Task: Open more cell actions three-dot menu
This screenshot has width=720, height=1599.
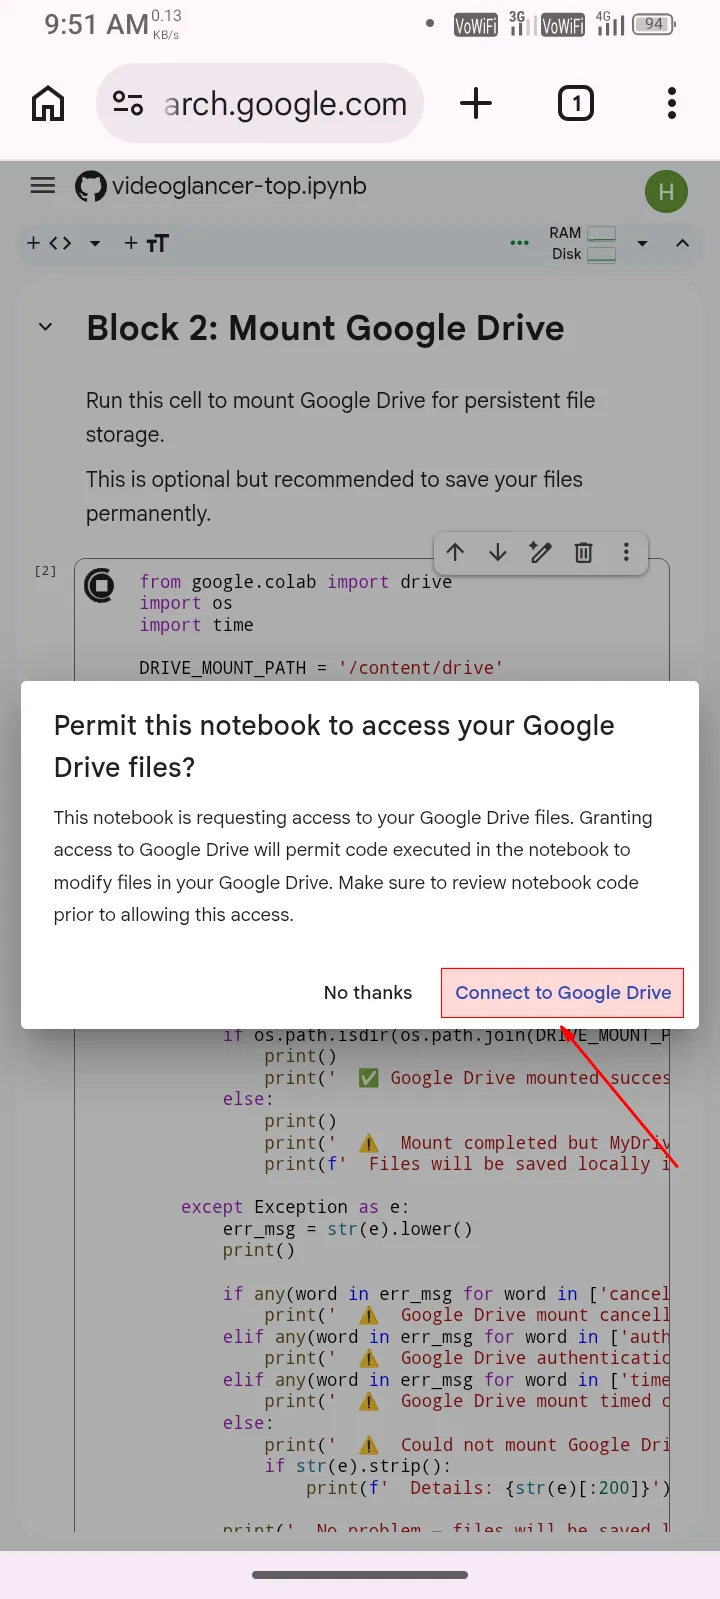Action: click(x=626, y=552)
